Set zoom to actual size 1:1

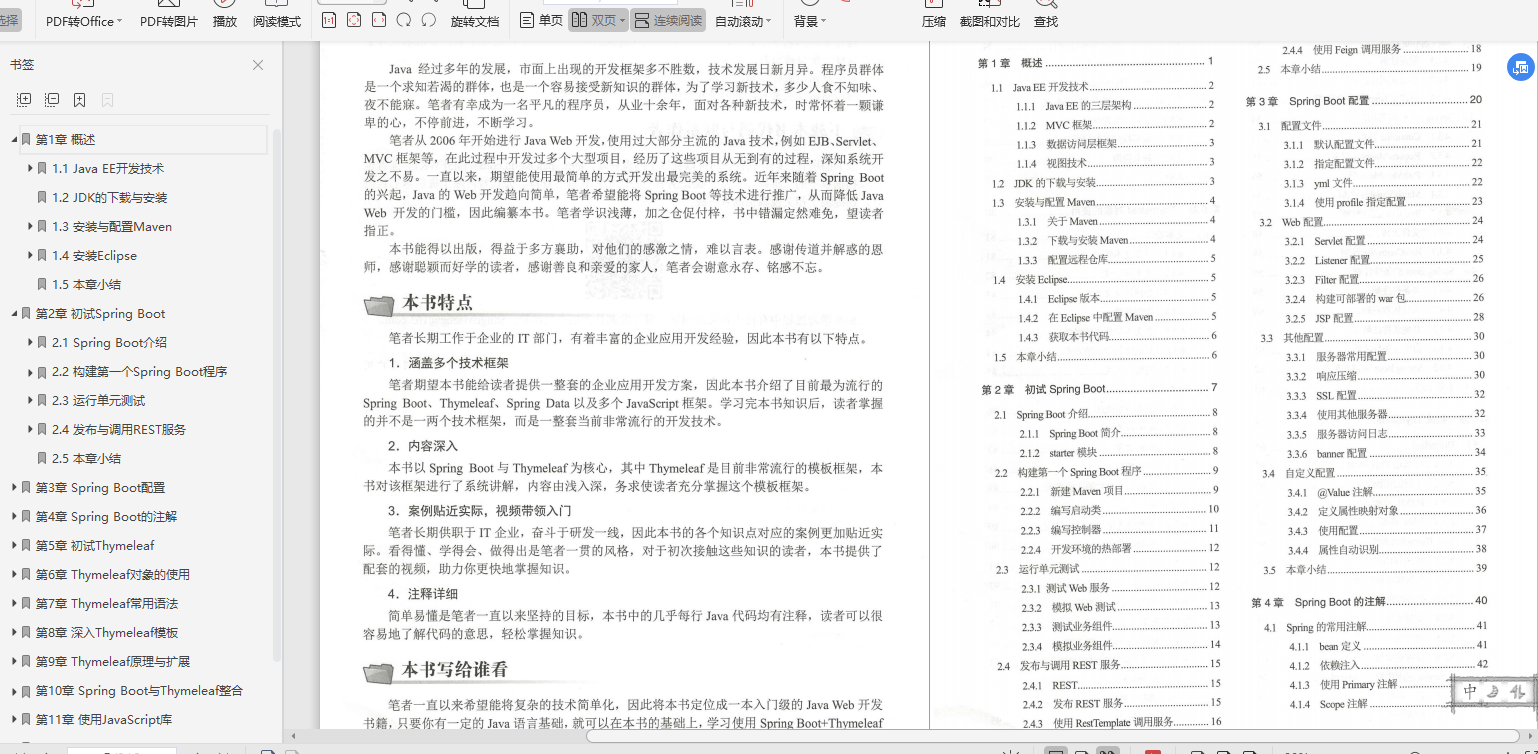(329, 20)
